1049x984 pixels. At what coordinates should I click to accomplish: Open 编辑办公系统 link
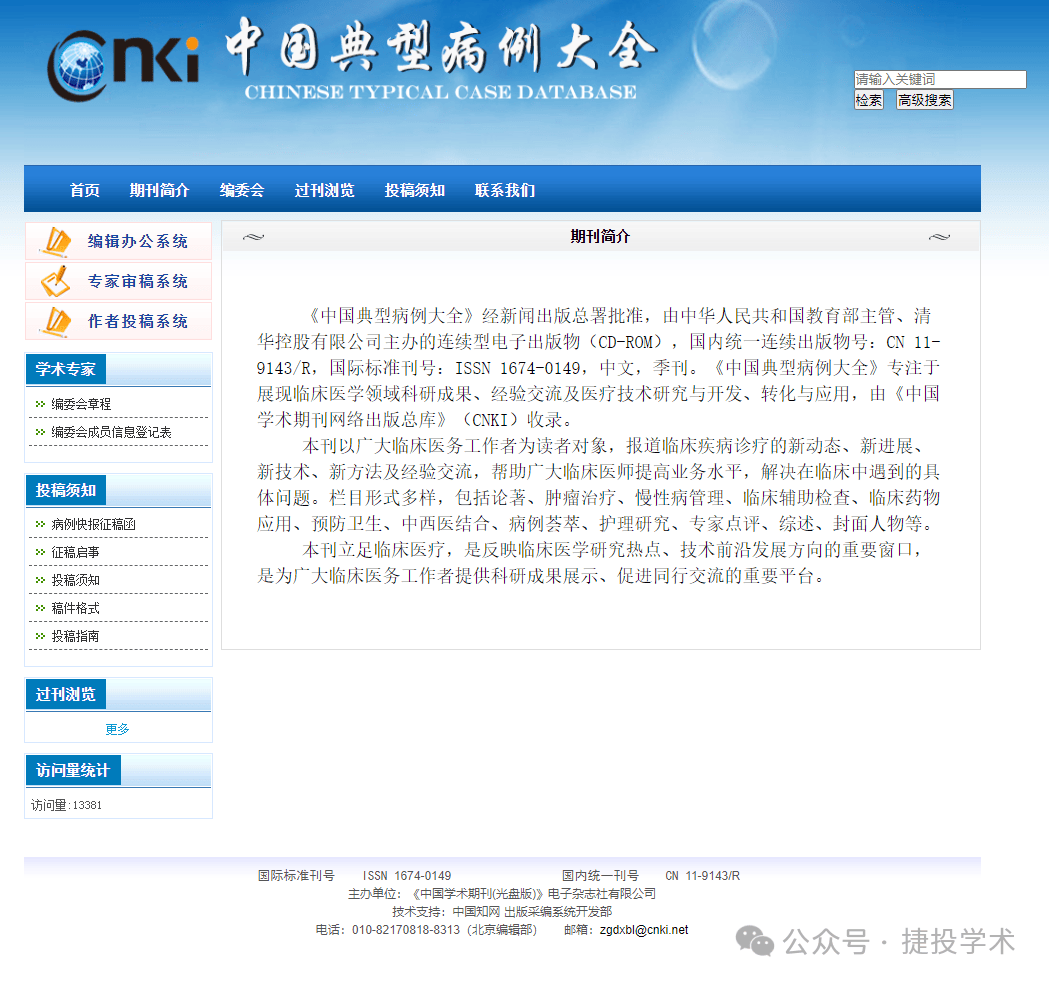(137, 241)
